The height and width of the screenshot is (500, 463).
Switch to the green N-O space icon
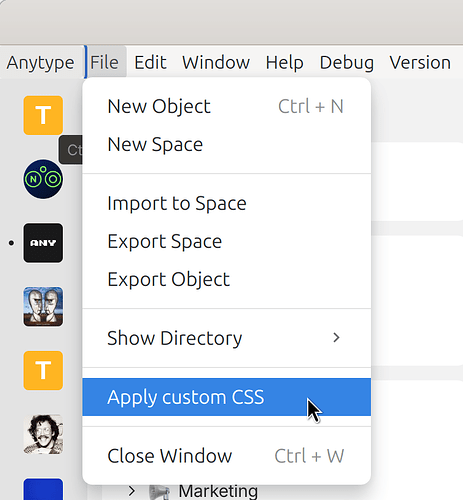(43, 179)
